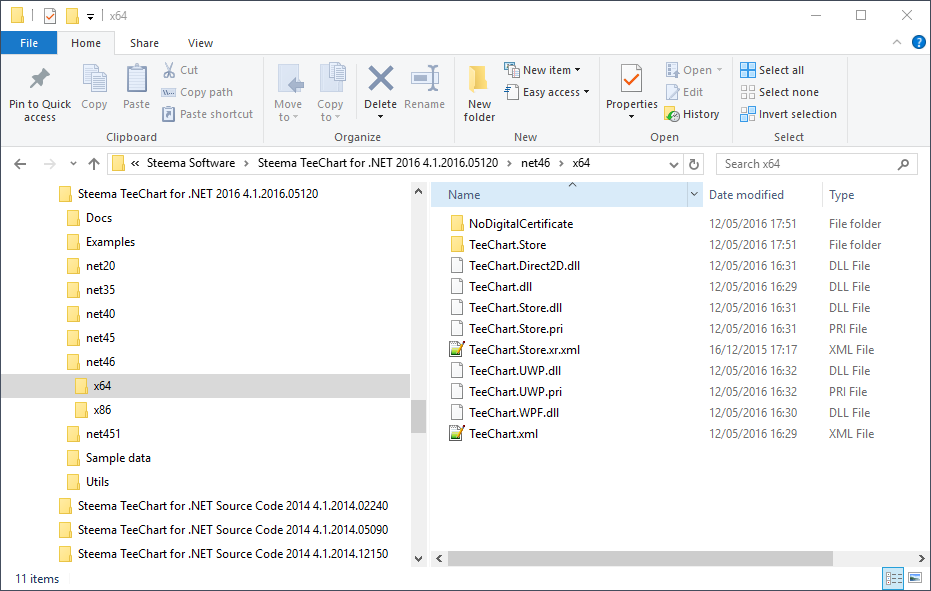Select net451 folder in tree
The width and height of the screenshot is (931, 591).
(103, 434)
